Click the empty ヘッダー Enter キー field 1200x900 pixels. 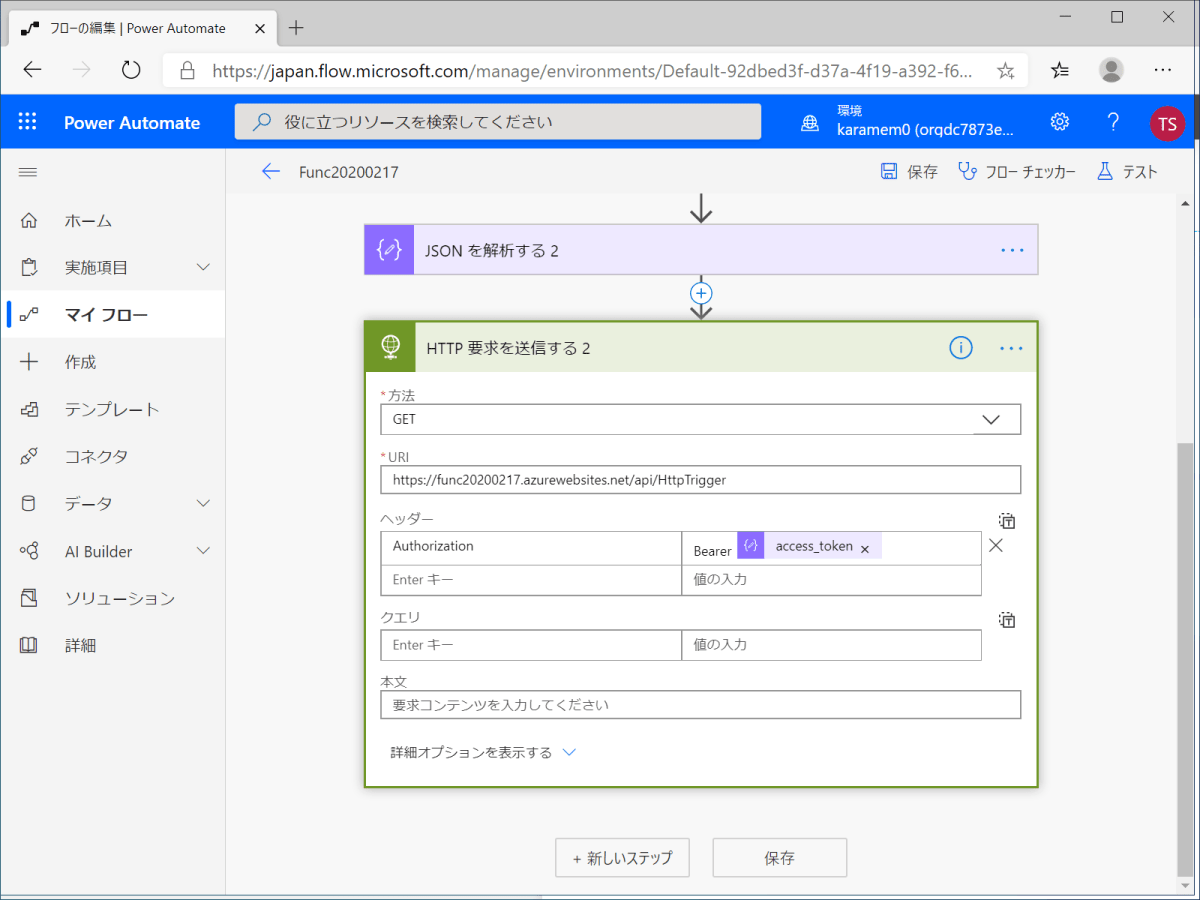click(531, 580)
